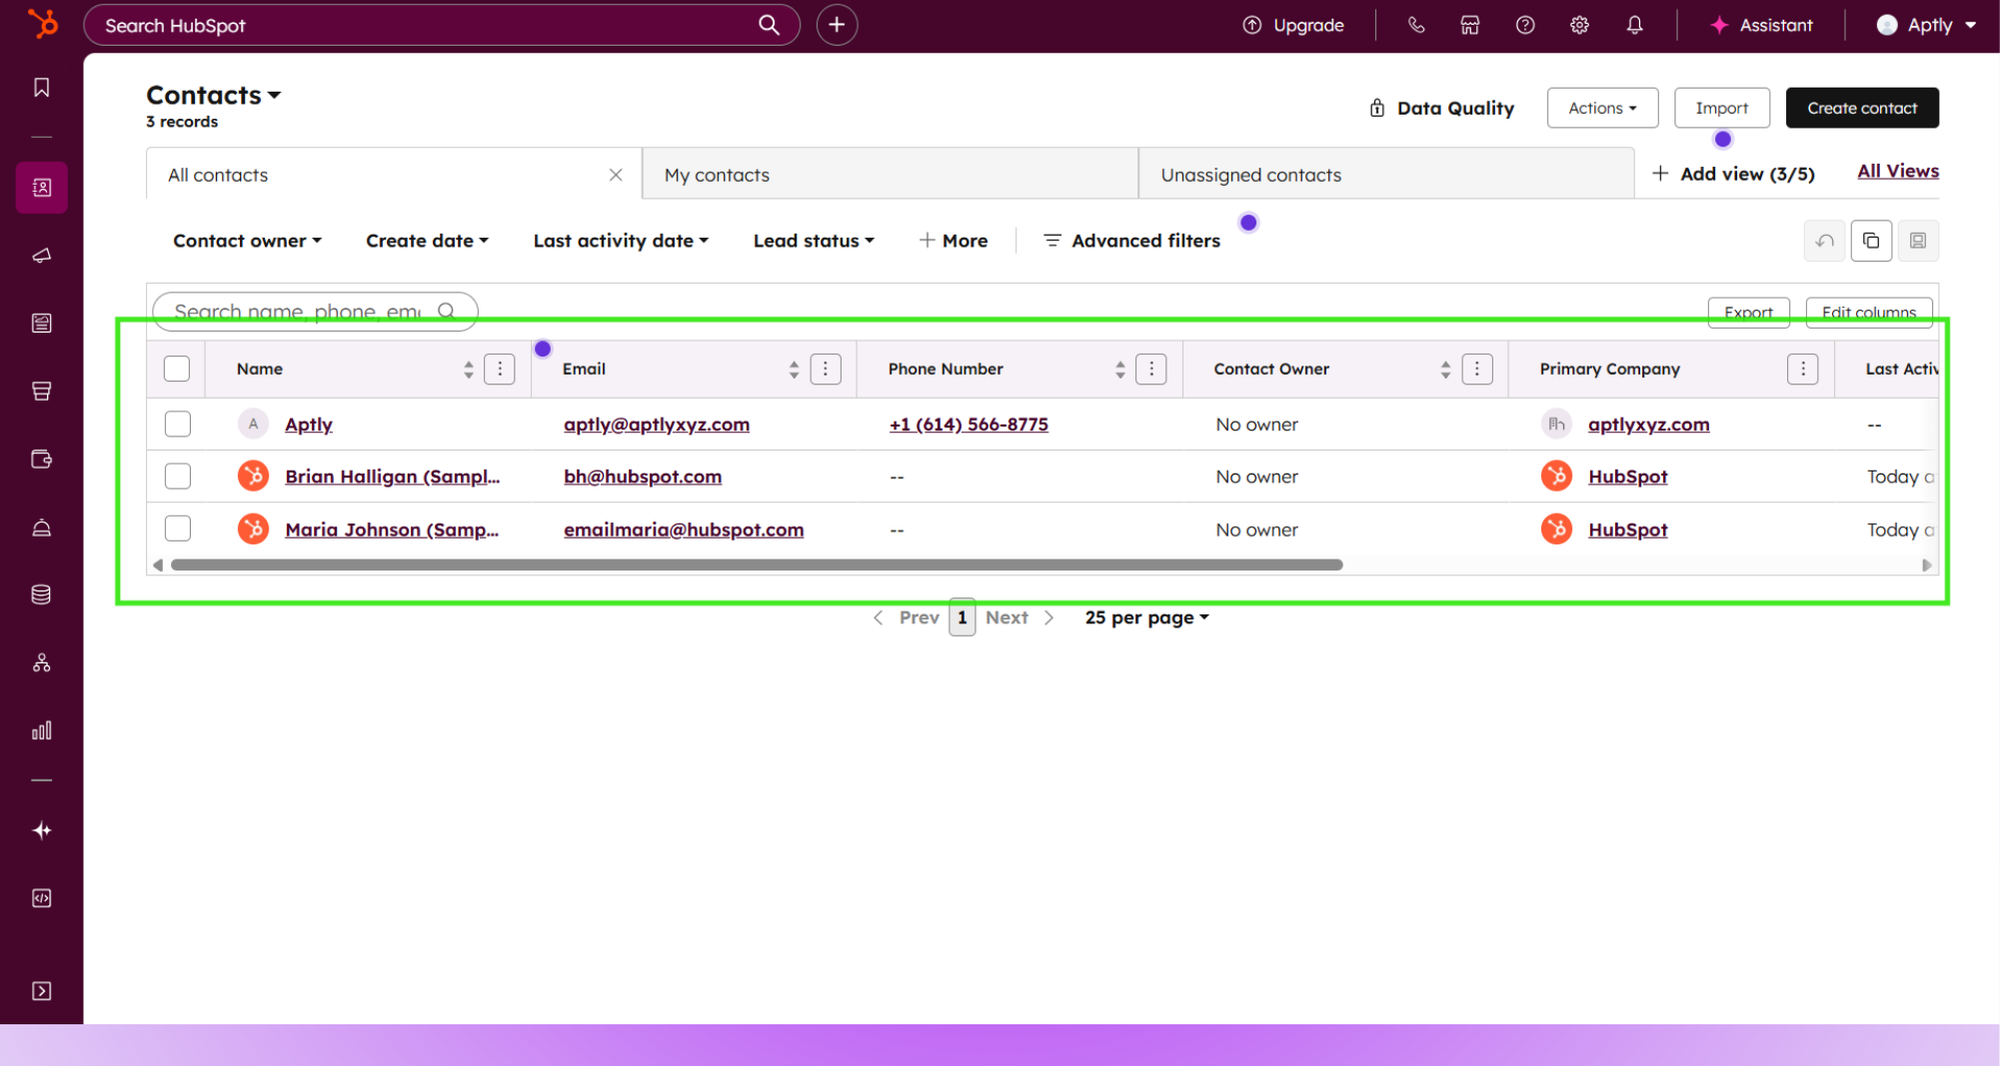Image resolution: width=2000 pixels, height=1066 pixels.
Task: Add more filters with + More
Action: pos(953,241)
